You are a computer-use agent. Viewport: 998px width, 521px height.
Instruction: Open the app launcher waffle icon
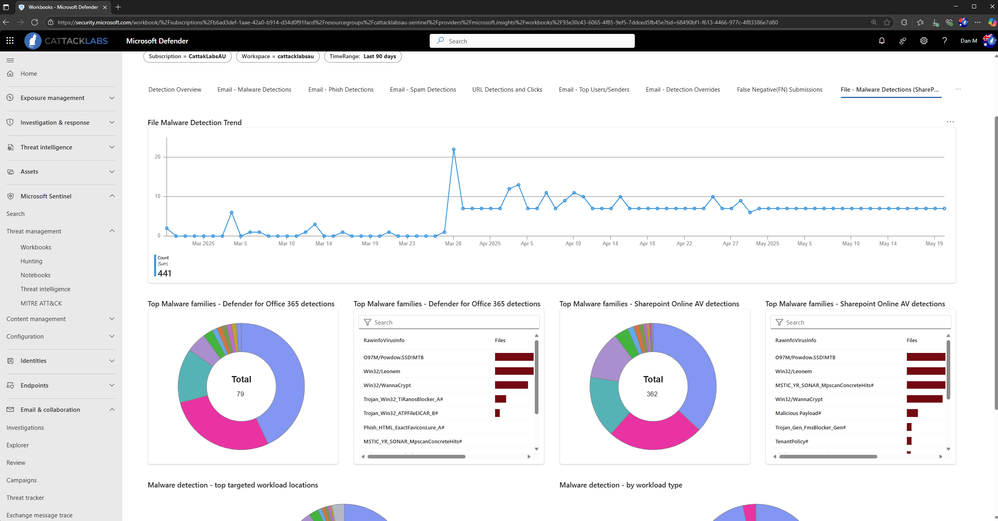tap(10, 41)
